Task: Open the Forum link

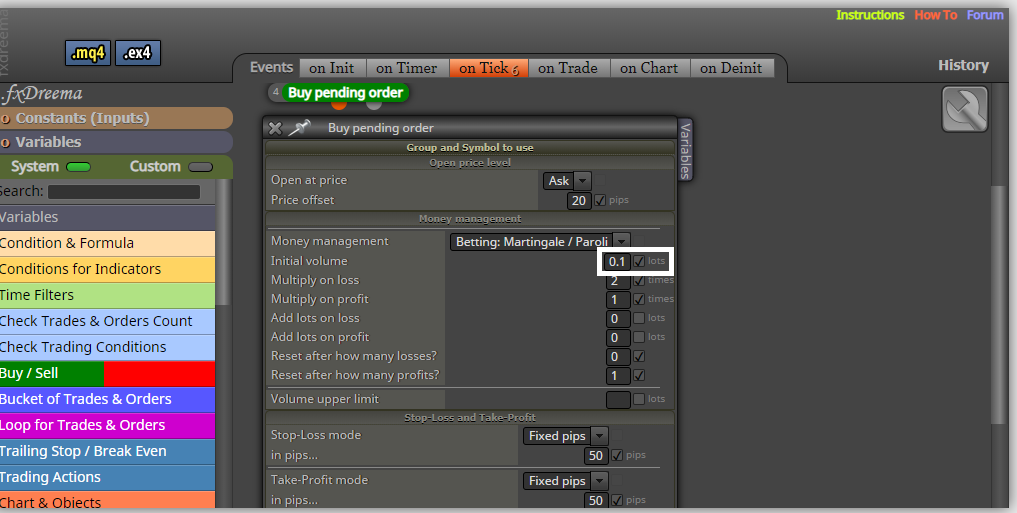Action: point(985,15)
